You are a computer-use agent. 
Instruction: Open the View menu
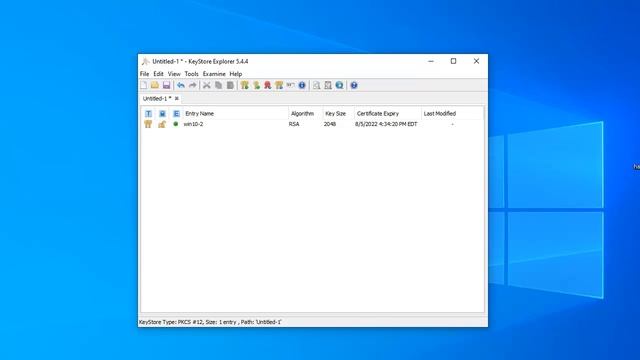[174, 74]
